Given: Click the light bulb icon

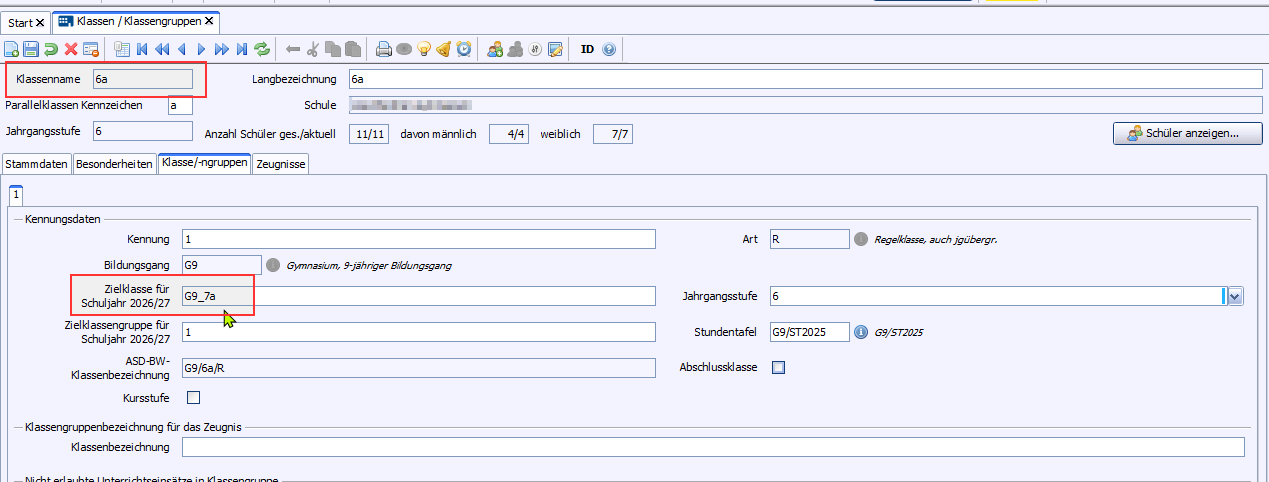Looking at the screenshot, I should pos(423,48).
